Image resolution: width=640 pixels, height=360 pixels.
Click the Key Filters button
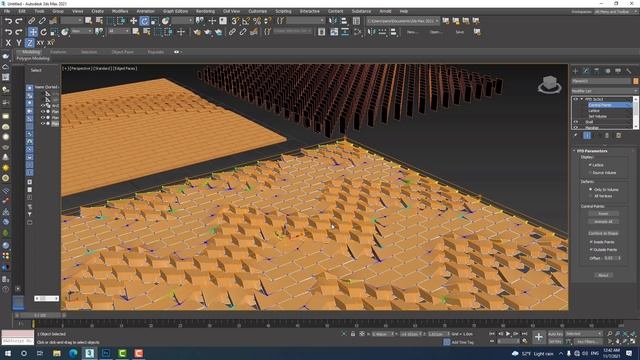click(588, 341)
